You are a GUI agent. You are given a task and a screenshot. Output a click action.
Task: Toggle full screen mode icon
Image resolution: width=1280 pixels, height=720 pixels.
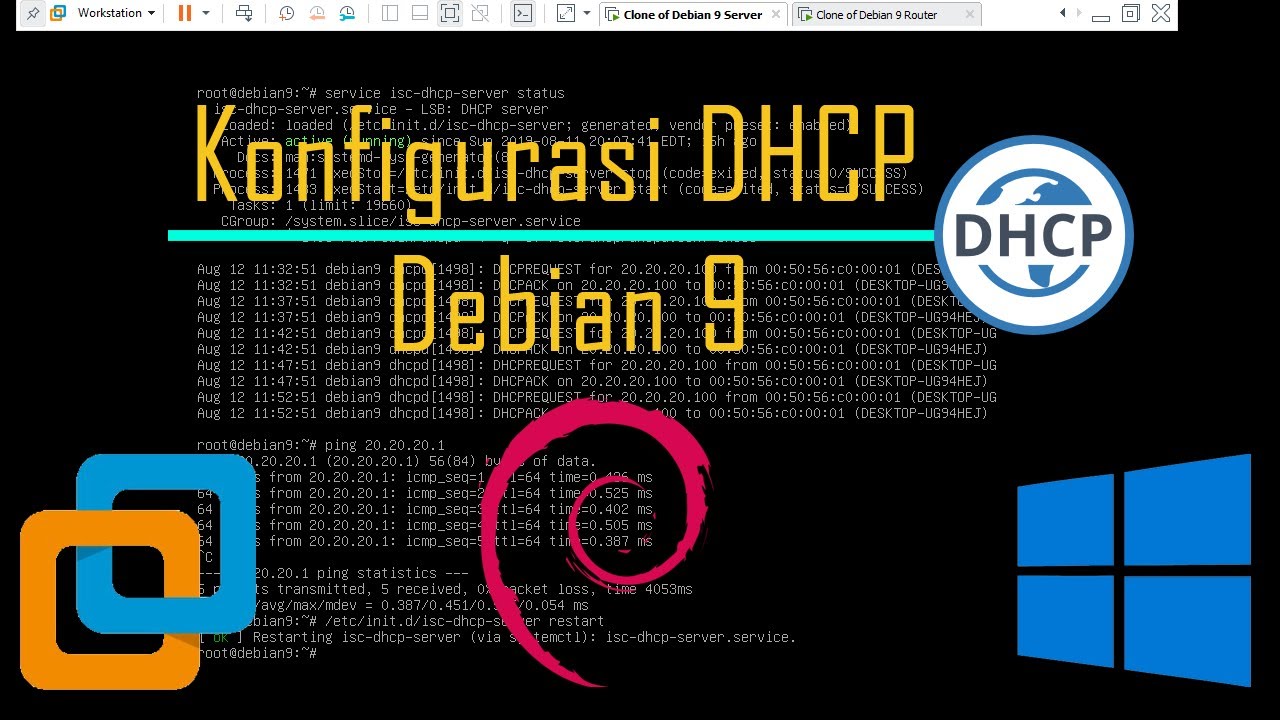pos(450,14)
